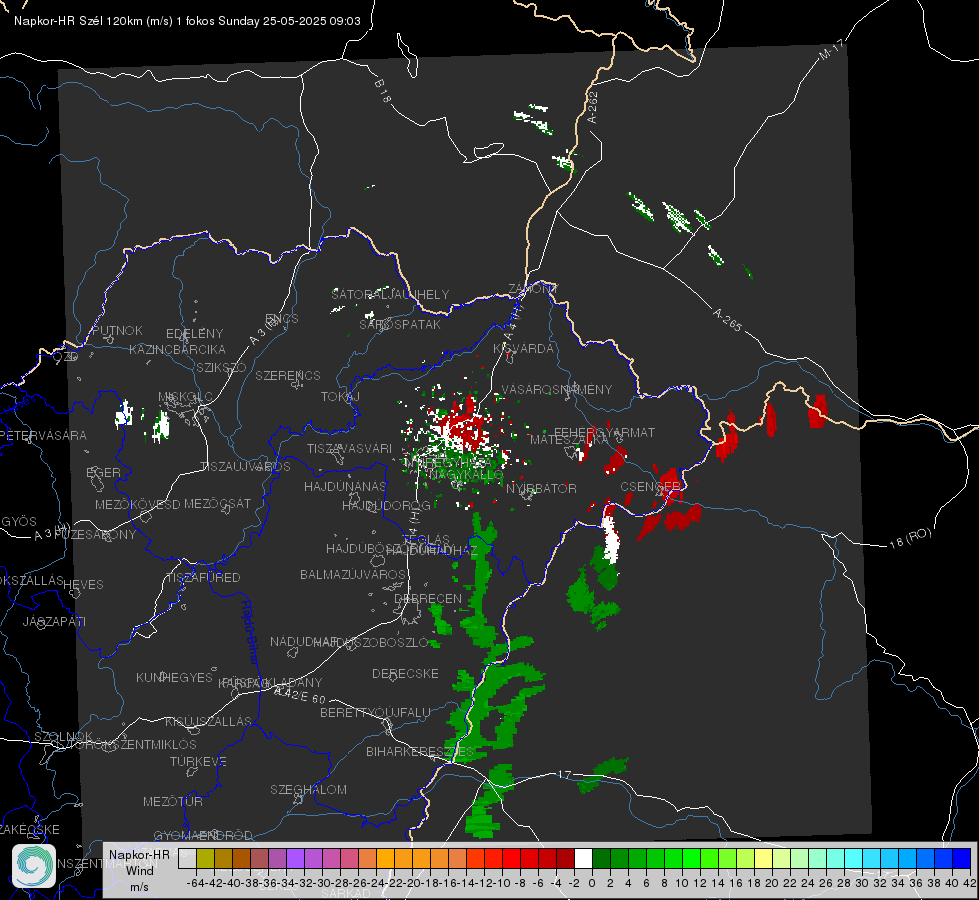Click the B 18 road label
The height and width of the screenshot is (900, 979).
[383, 91]
